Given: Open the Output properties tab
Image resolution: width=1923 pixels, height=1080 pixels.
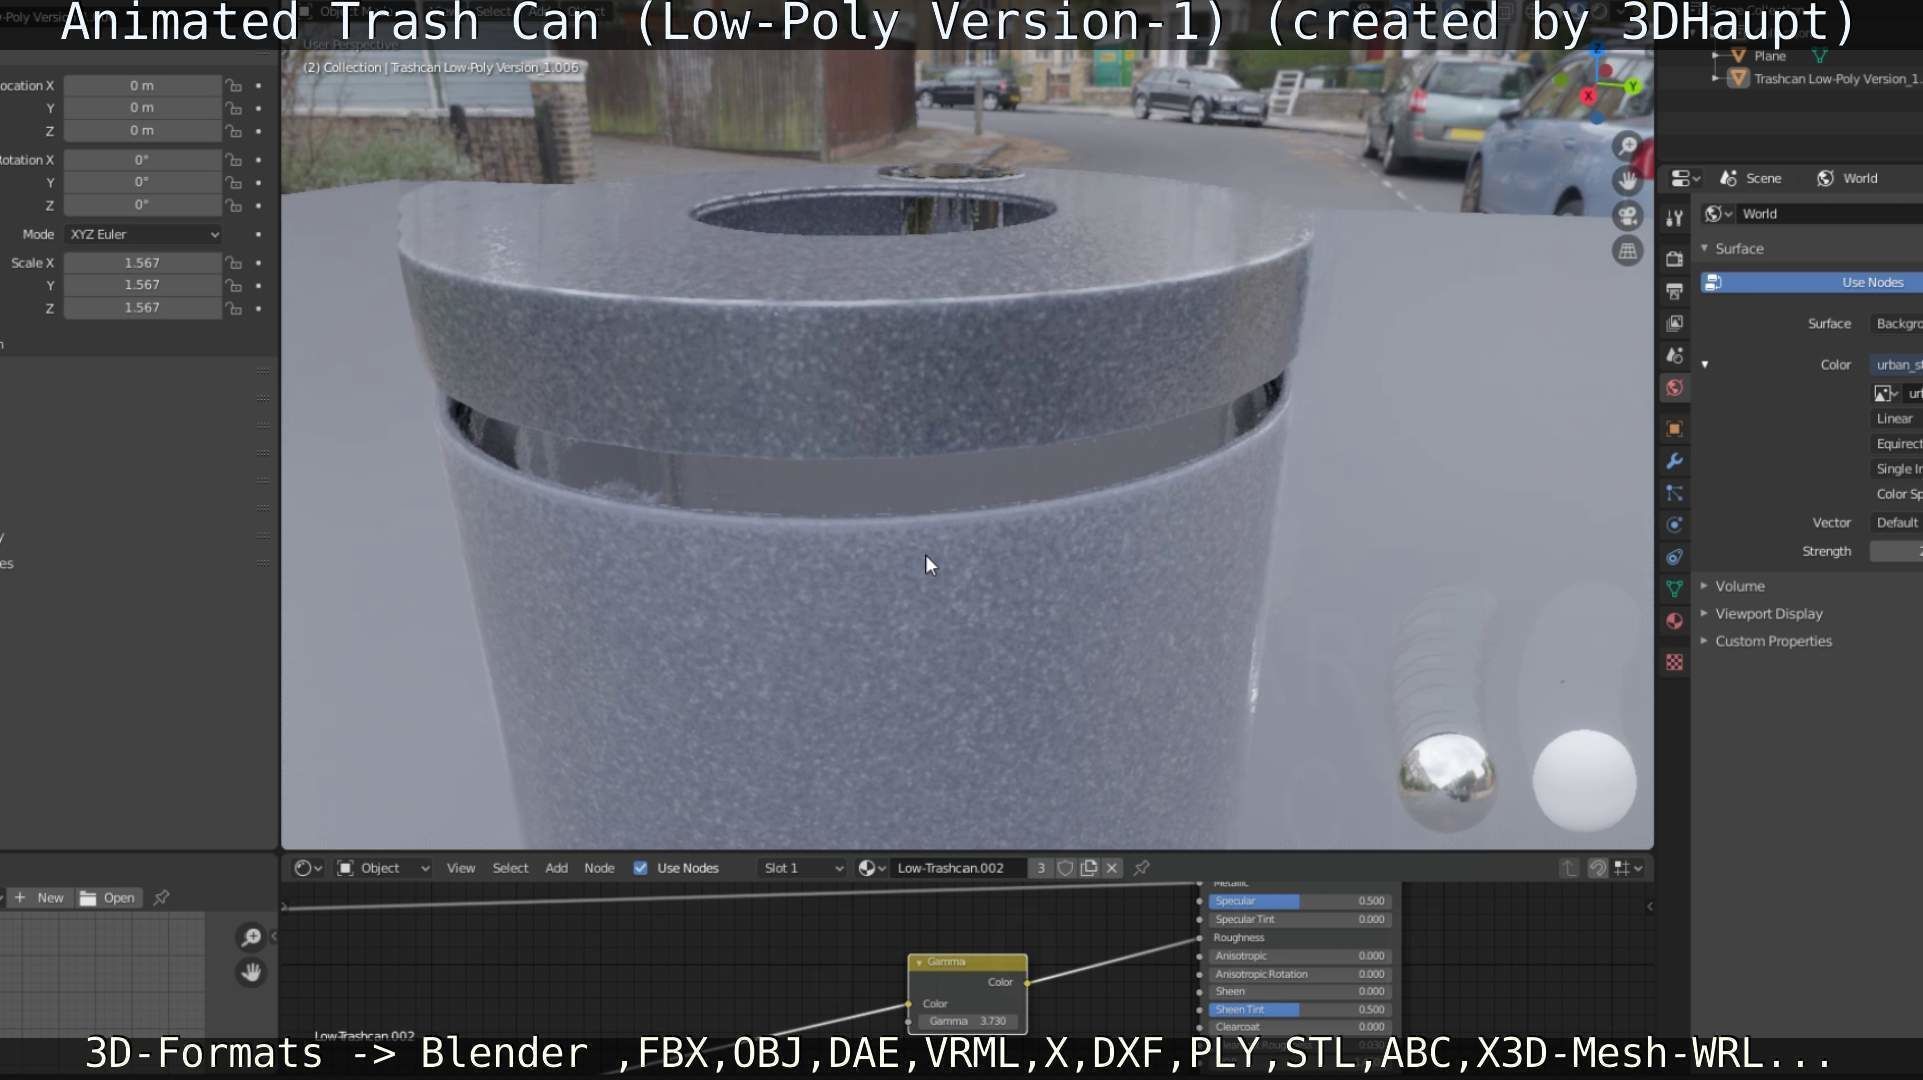Looking at the screenshot, I should 1674,291.
